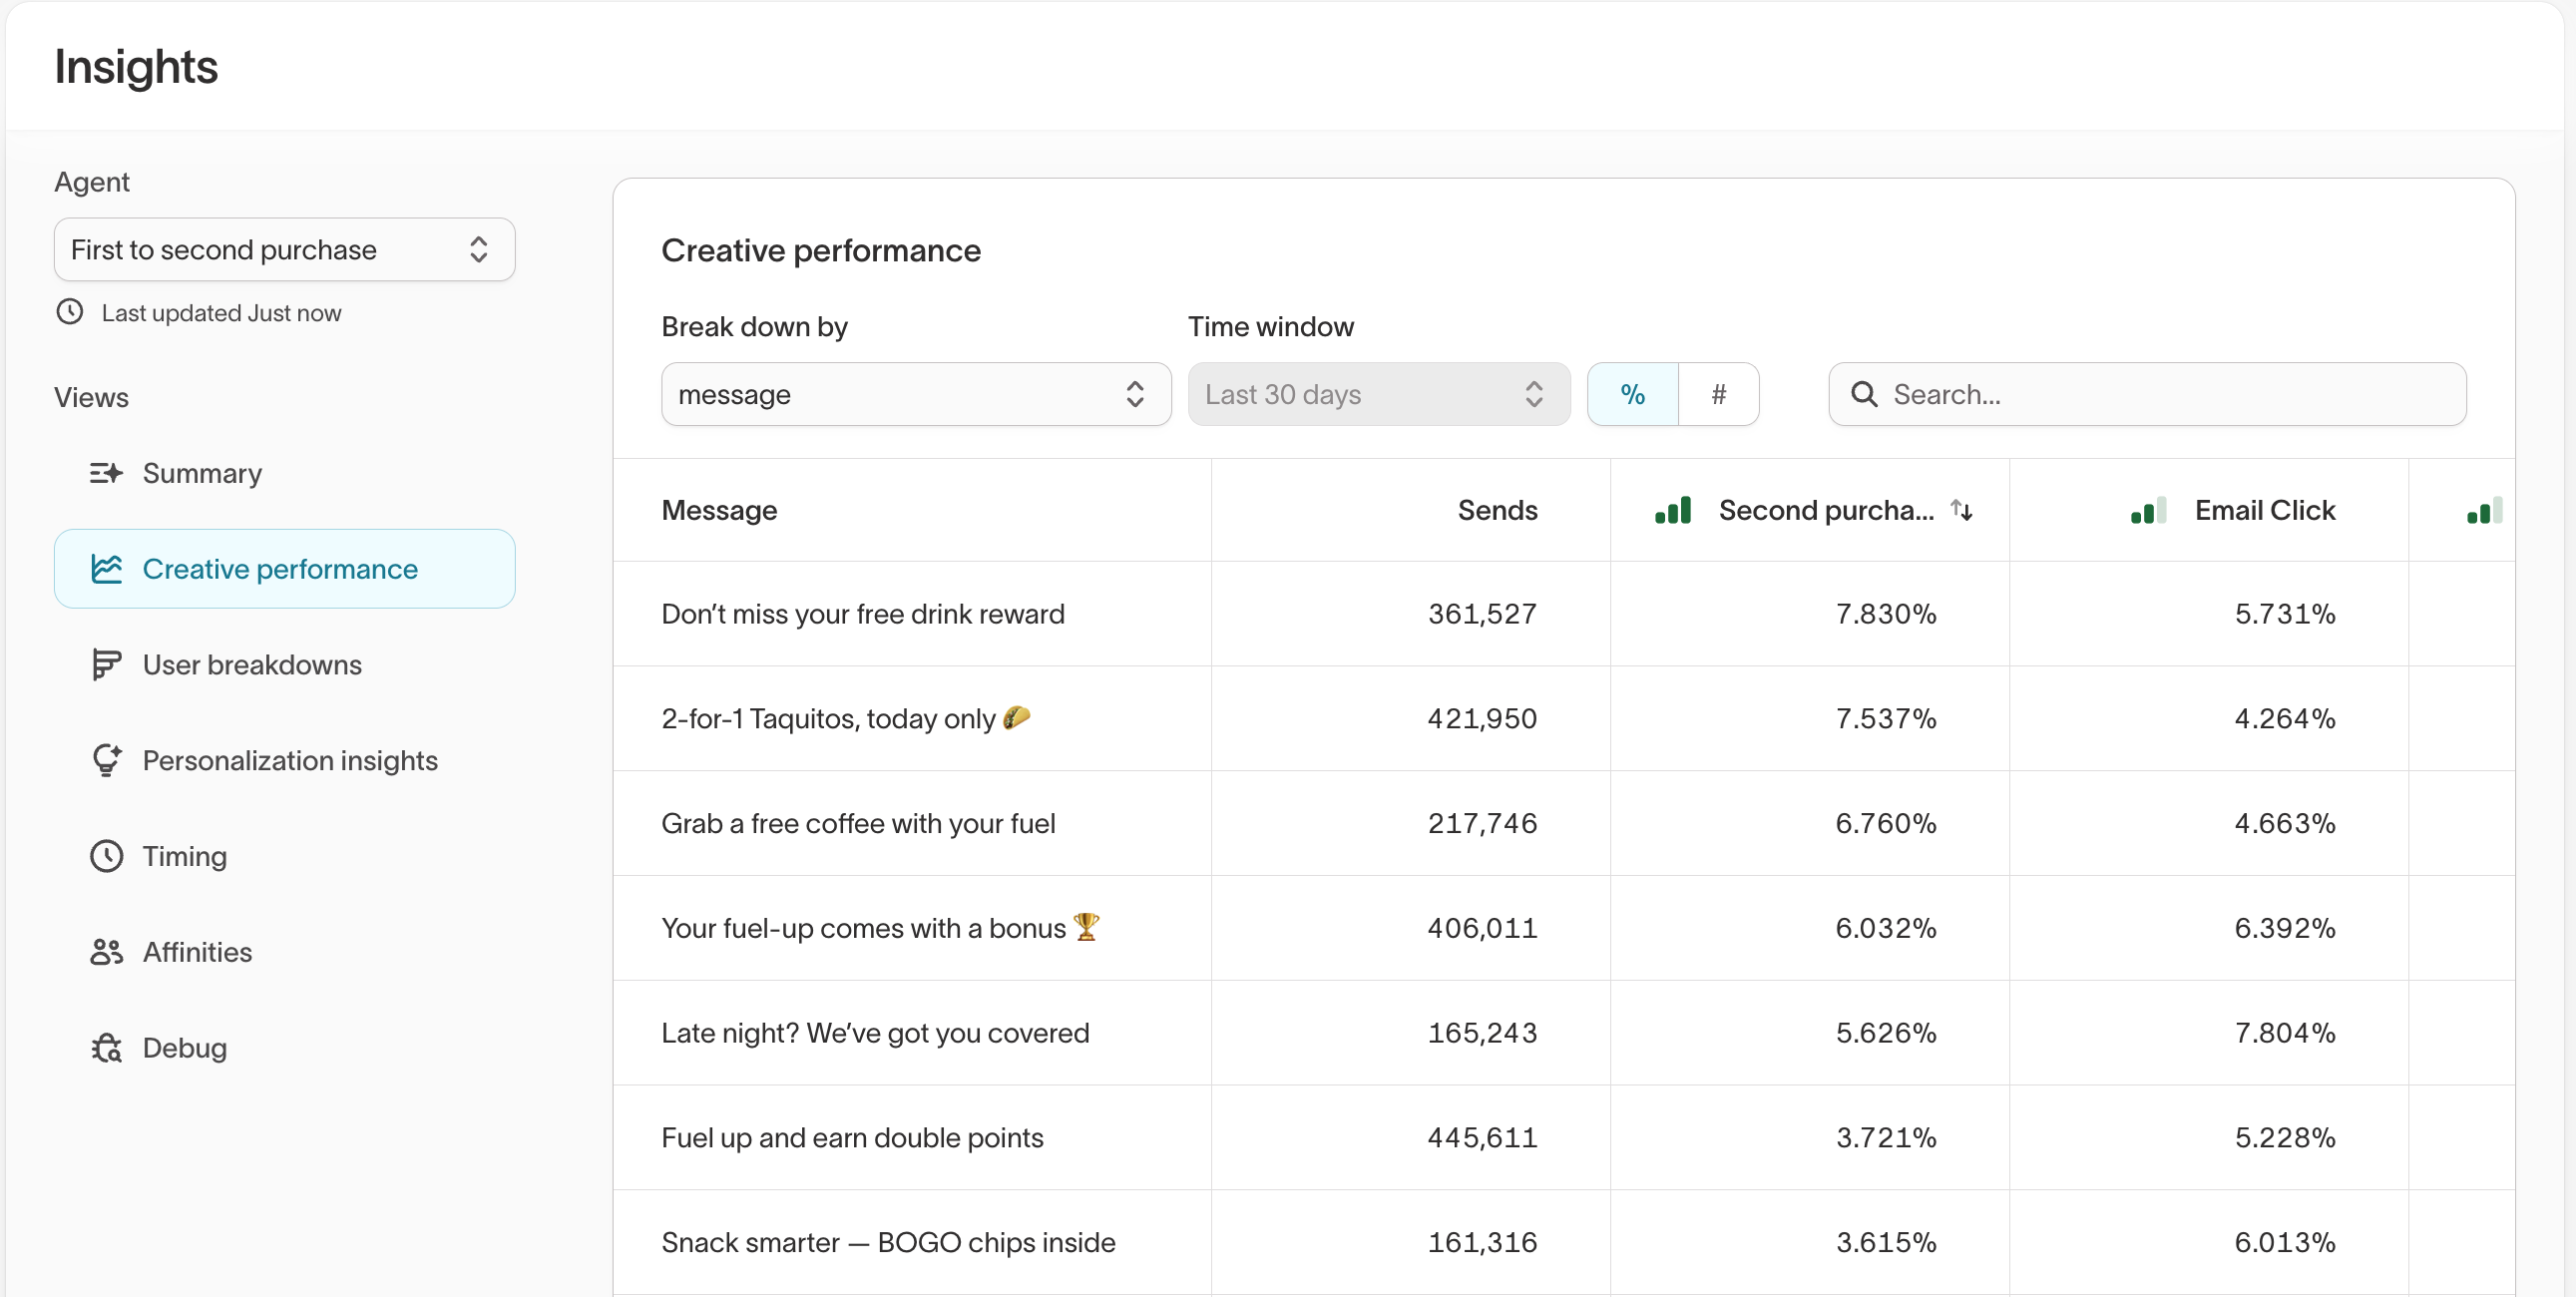Screen dimensions: 2576x1297
Task: Switch to the Summary view
Action: 203,473
